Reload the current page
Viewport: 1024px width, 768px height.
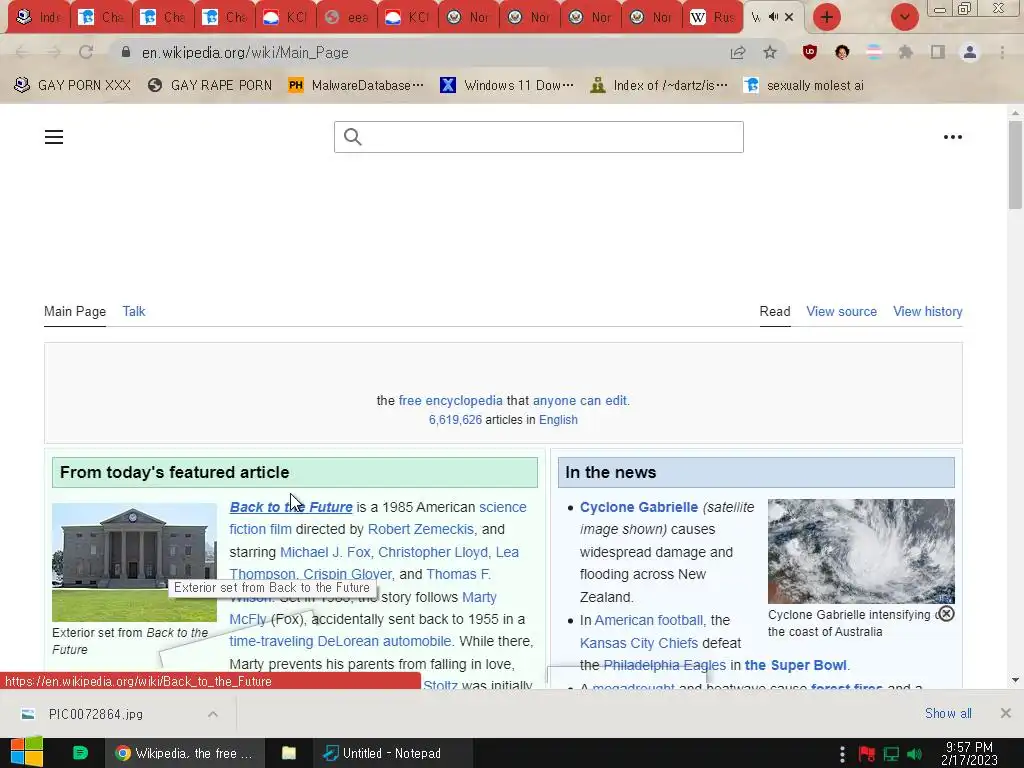click(86, 52)
